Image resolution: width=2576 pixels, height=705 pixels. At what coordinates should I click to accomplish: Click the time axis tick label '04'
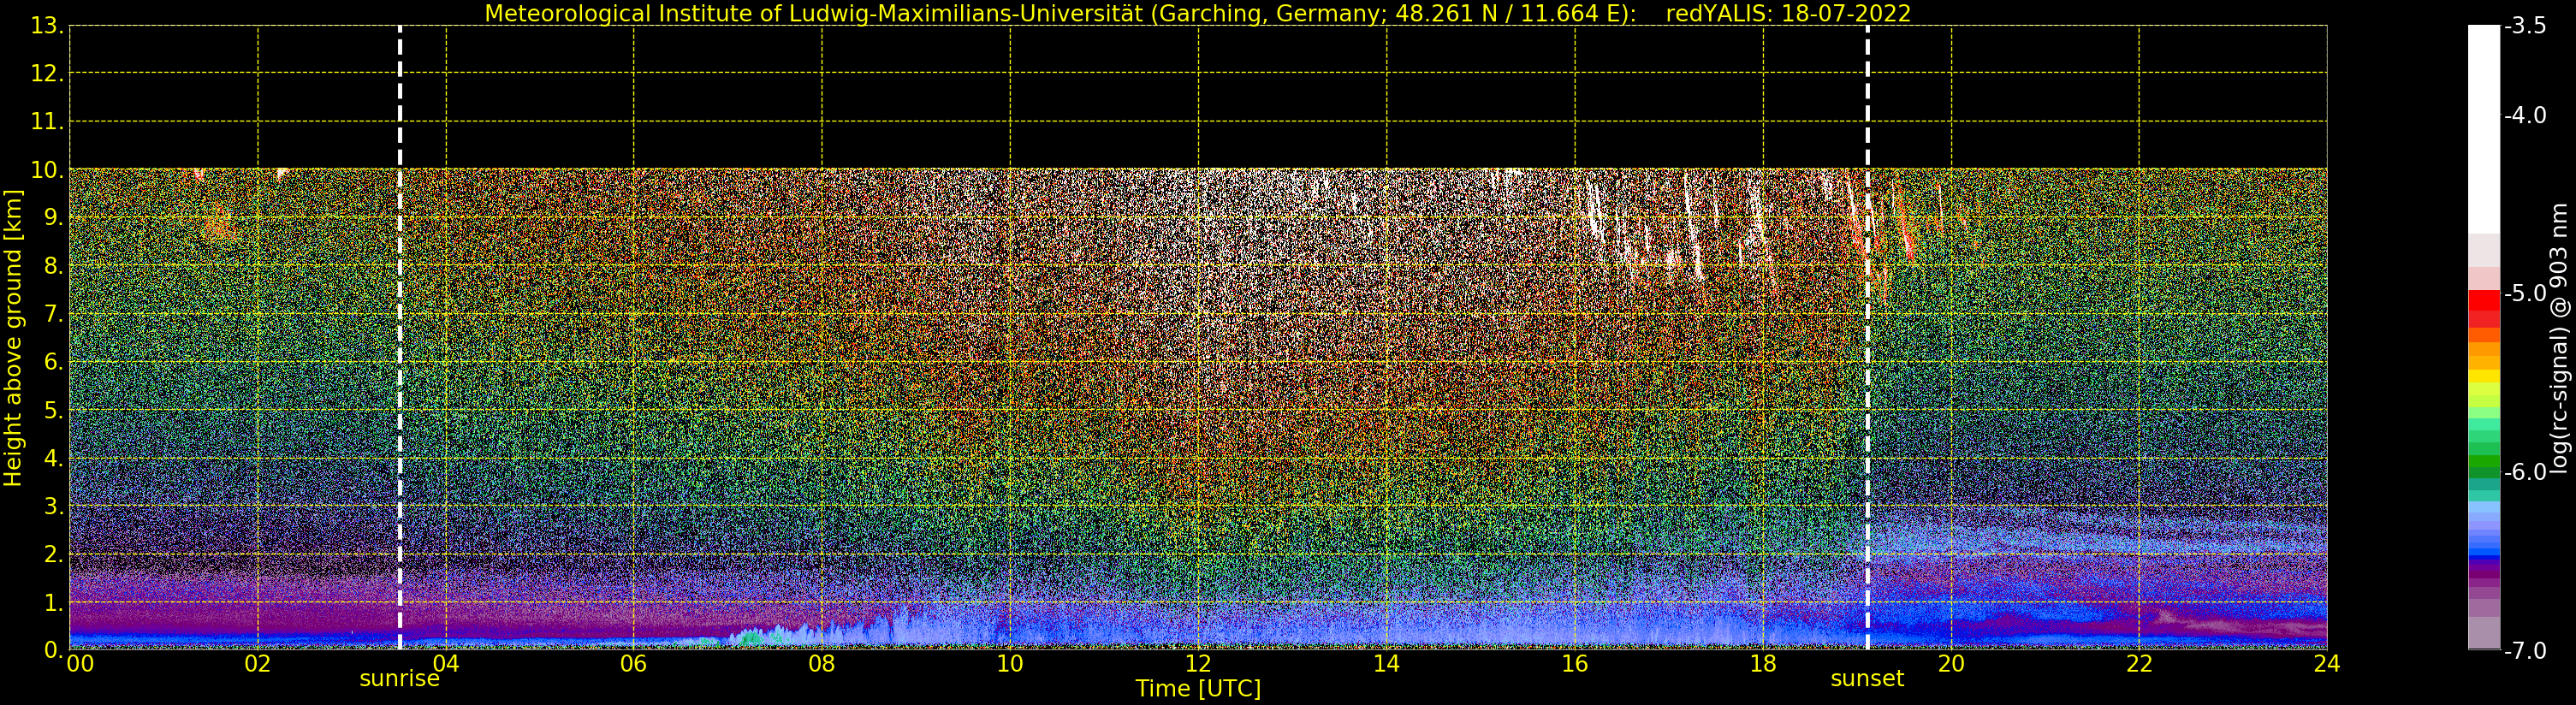[446, 664]
